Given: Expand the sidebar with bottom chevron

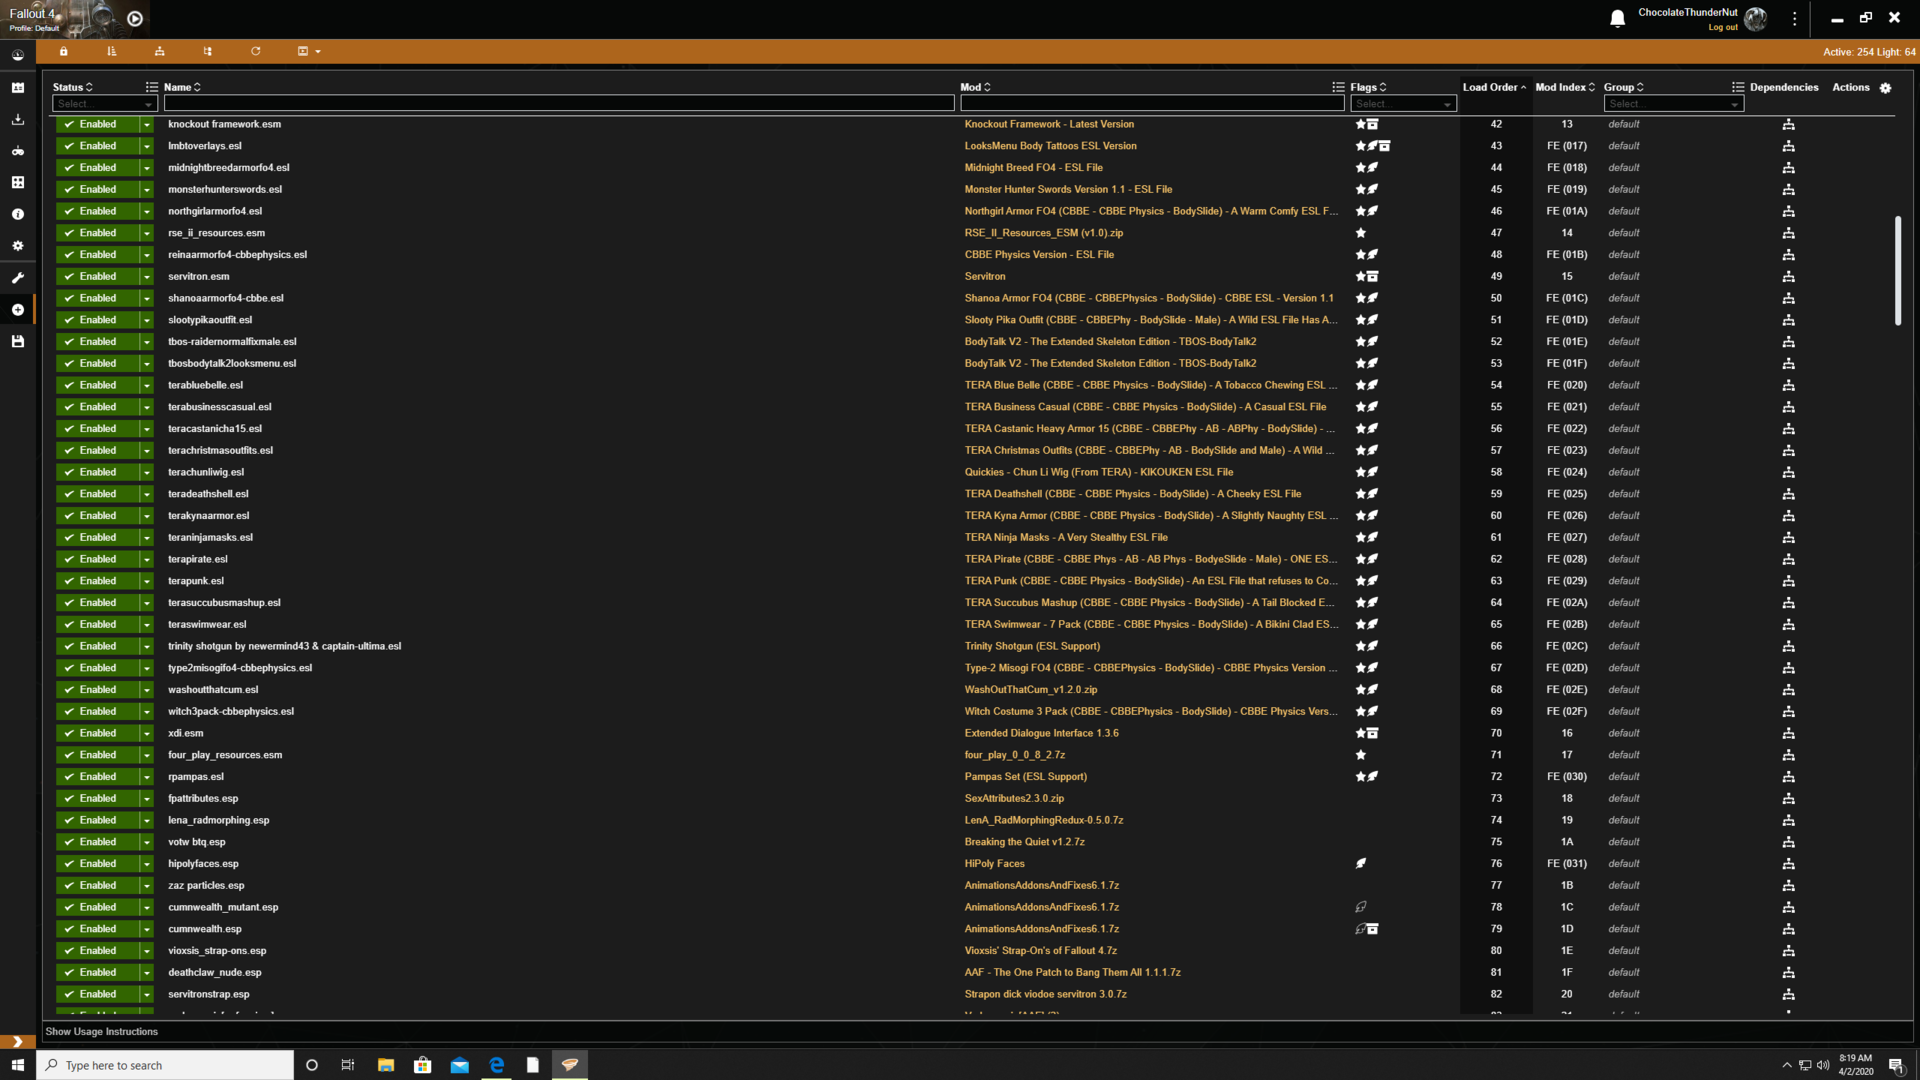Looking at the screenshot, I should coord(17,1041).
